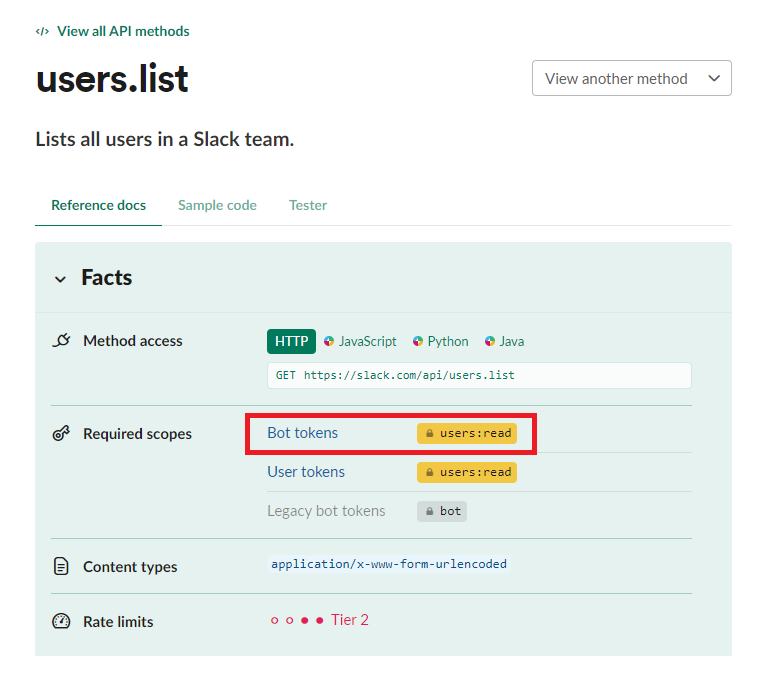
Task: Click the Method access plug icon
Action: [x=62, y=341]
